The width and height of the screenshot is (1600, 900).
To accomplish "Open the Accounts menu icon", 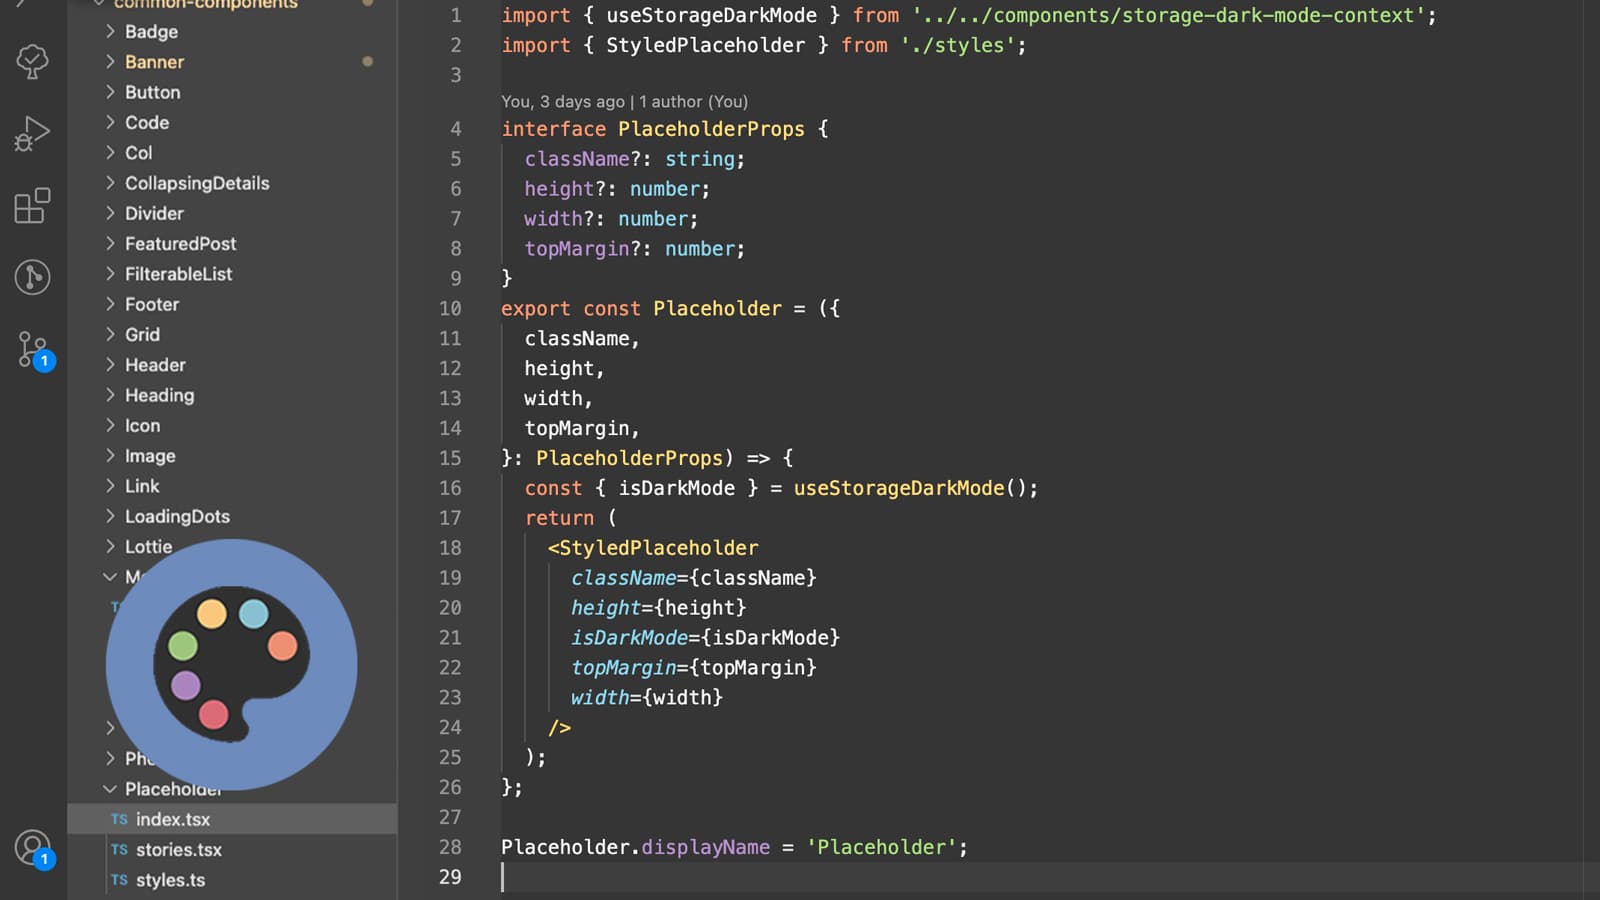I will click(x=34, y=849).
